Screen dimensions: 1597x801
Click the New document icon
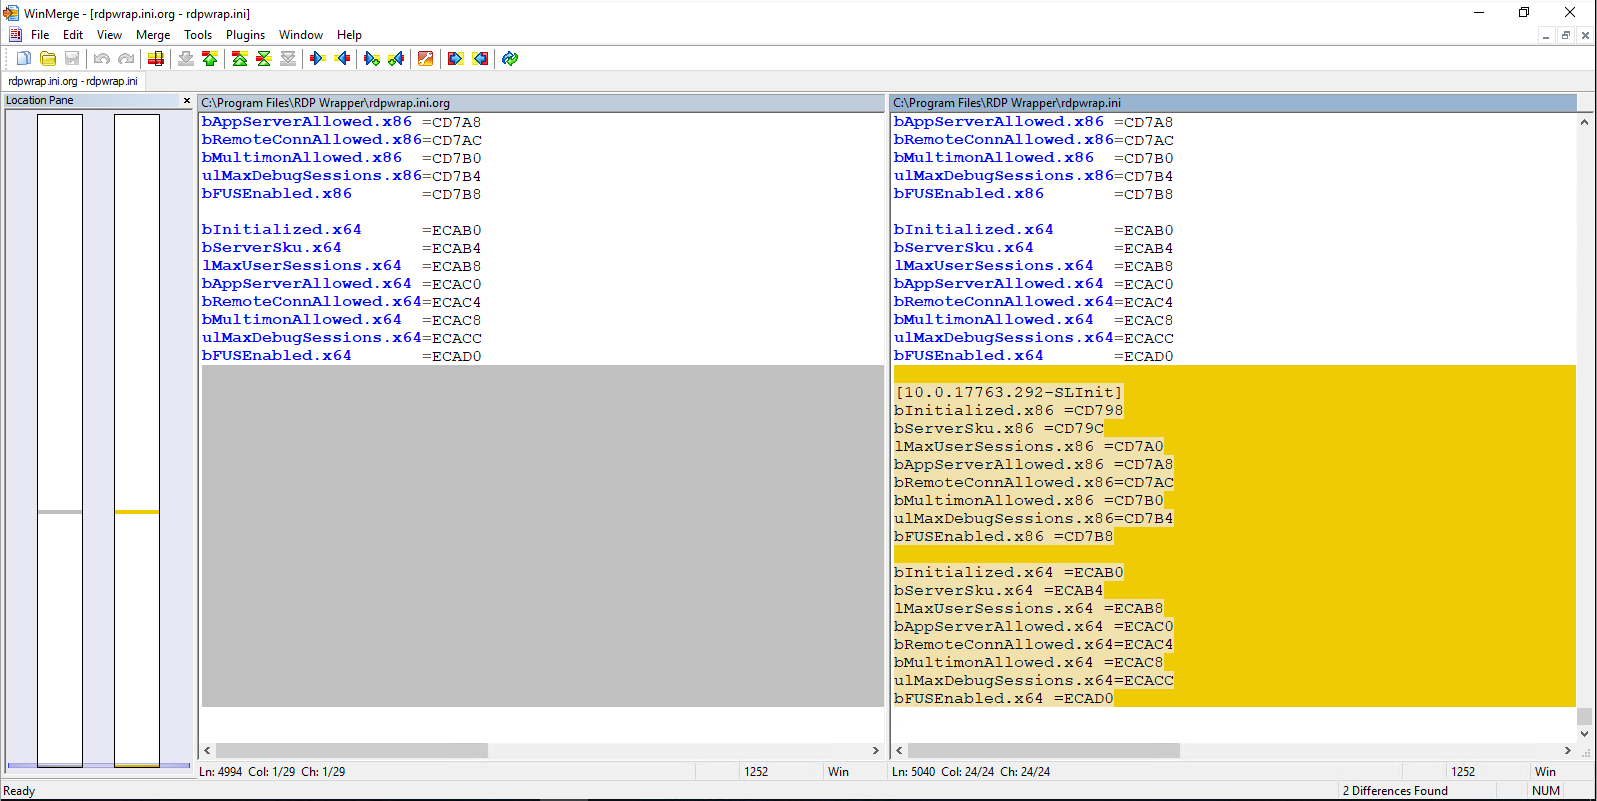[x=23, y=59]
